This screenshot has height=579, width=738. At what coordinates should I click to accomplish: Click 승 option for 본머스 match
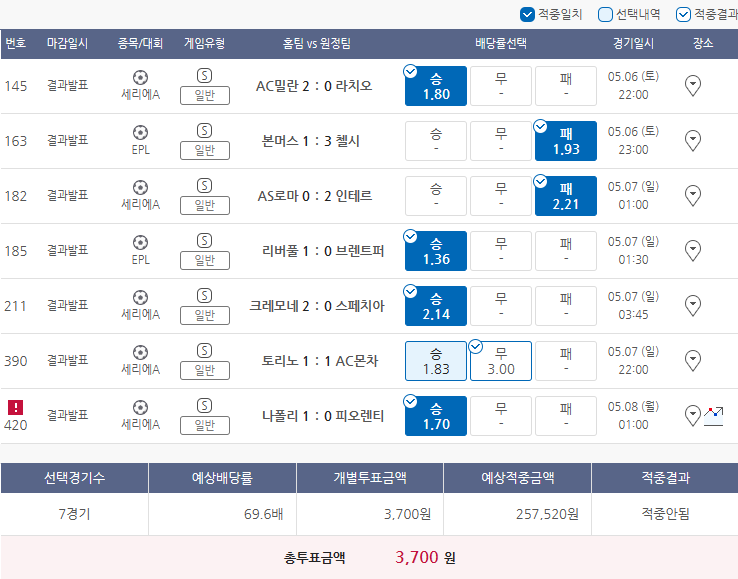436,141
